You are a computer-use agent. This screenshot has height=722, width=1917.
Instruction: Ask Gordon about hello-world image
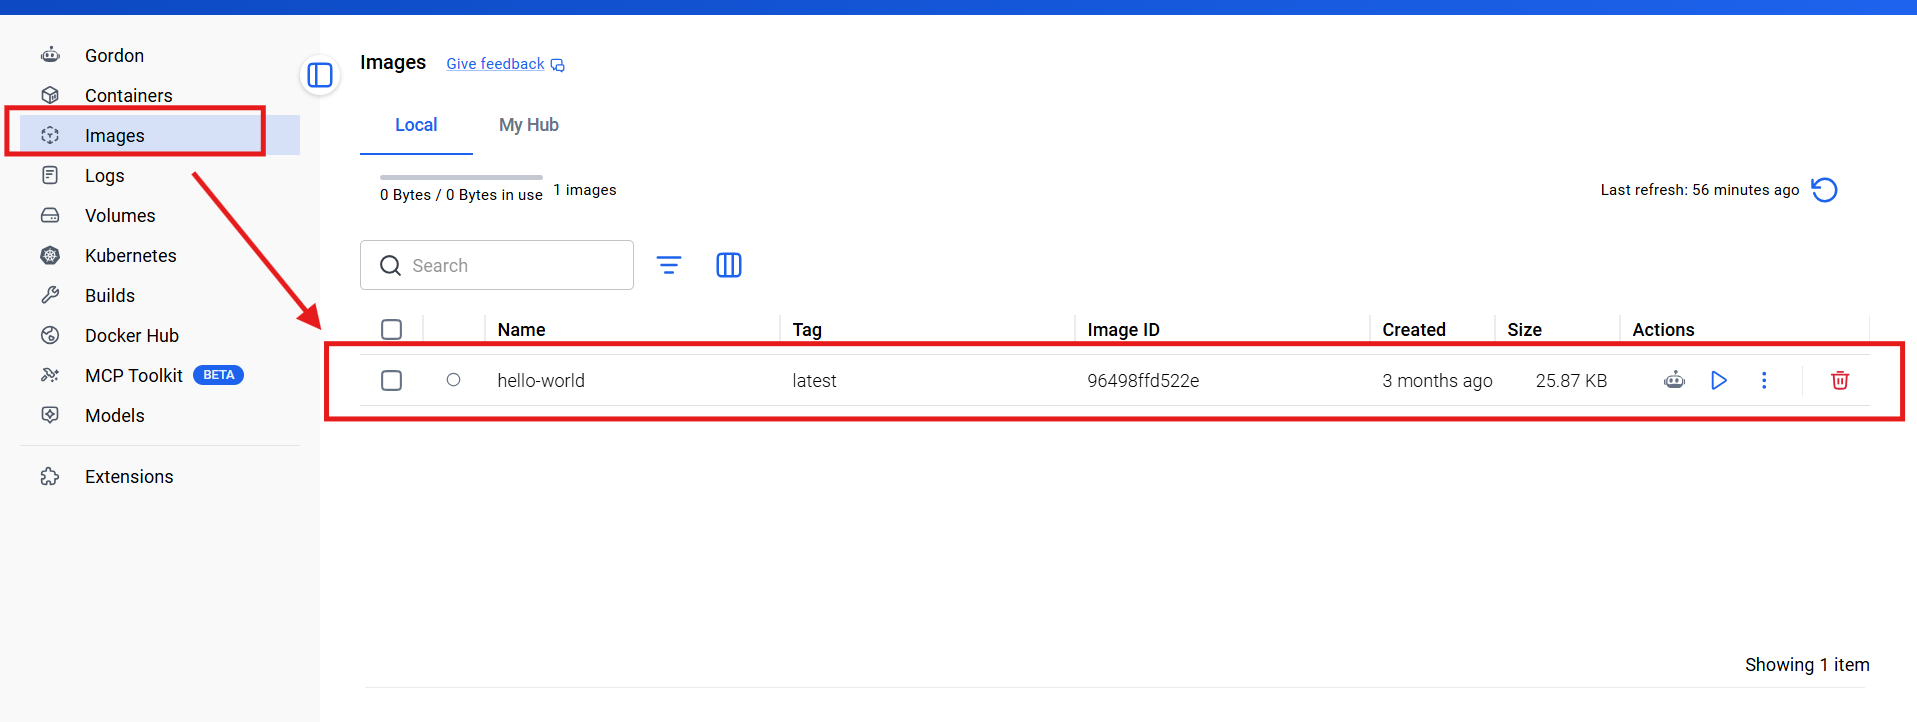tap(1674, 380)
